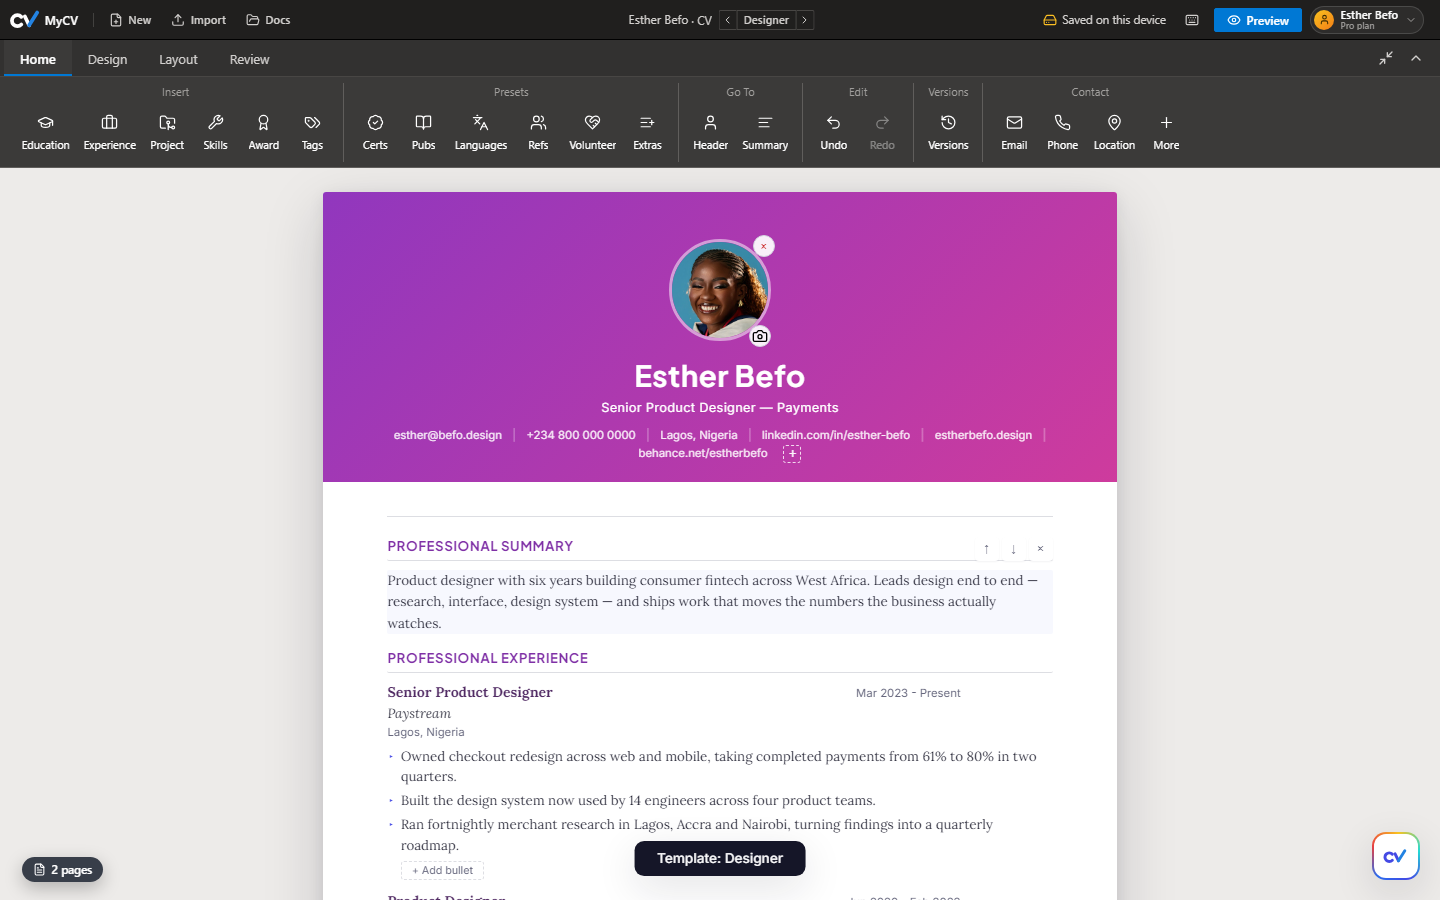
Task: Go to the Summary section
Action: click(765, 132)
